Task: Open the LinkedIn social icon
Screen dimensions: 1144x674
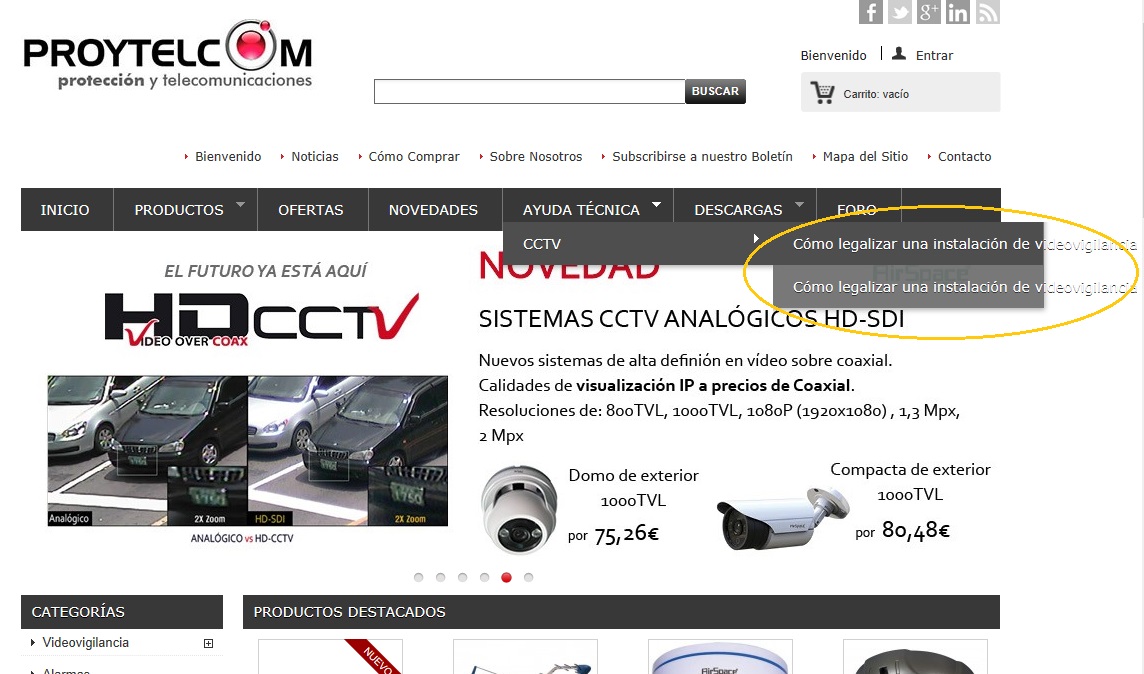Action: pos(958,12)
